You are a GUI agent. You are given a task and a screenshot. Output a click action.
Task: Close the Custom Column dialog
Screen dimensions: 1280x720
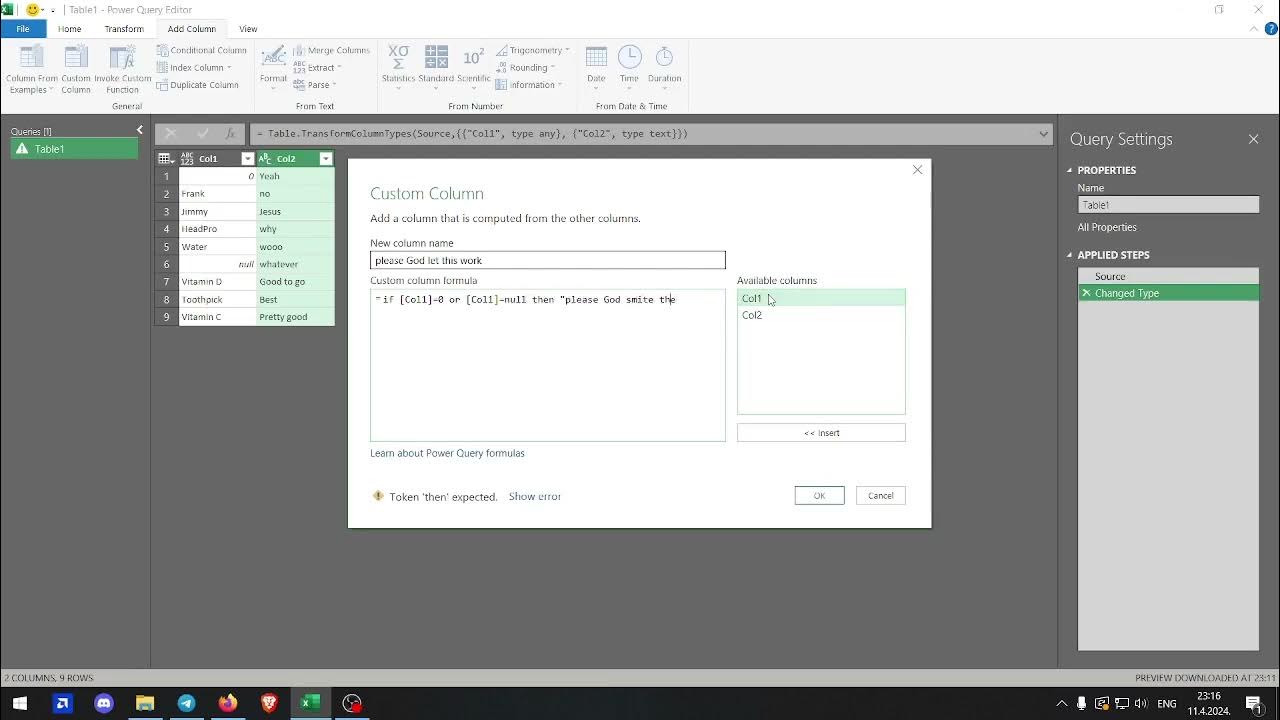coord(917,170)
